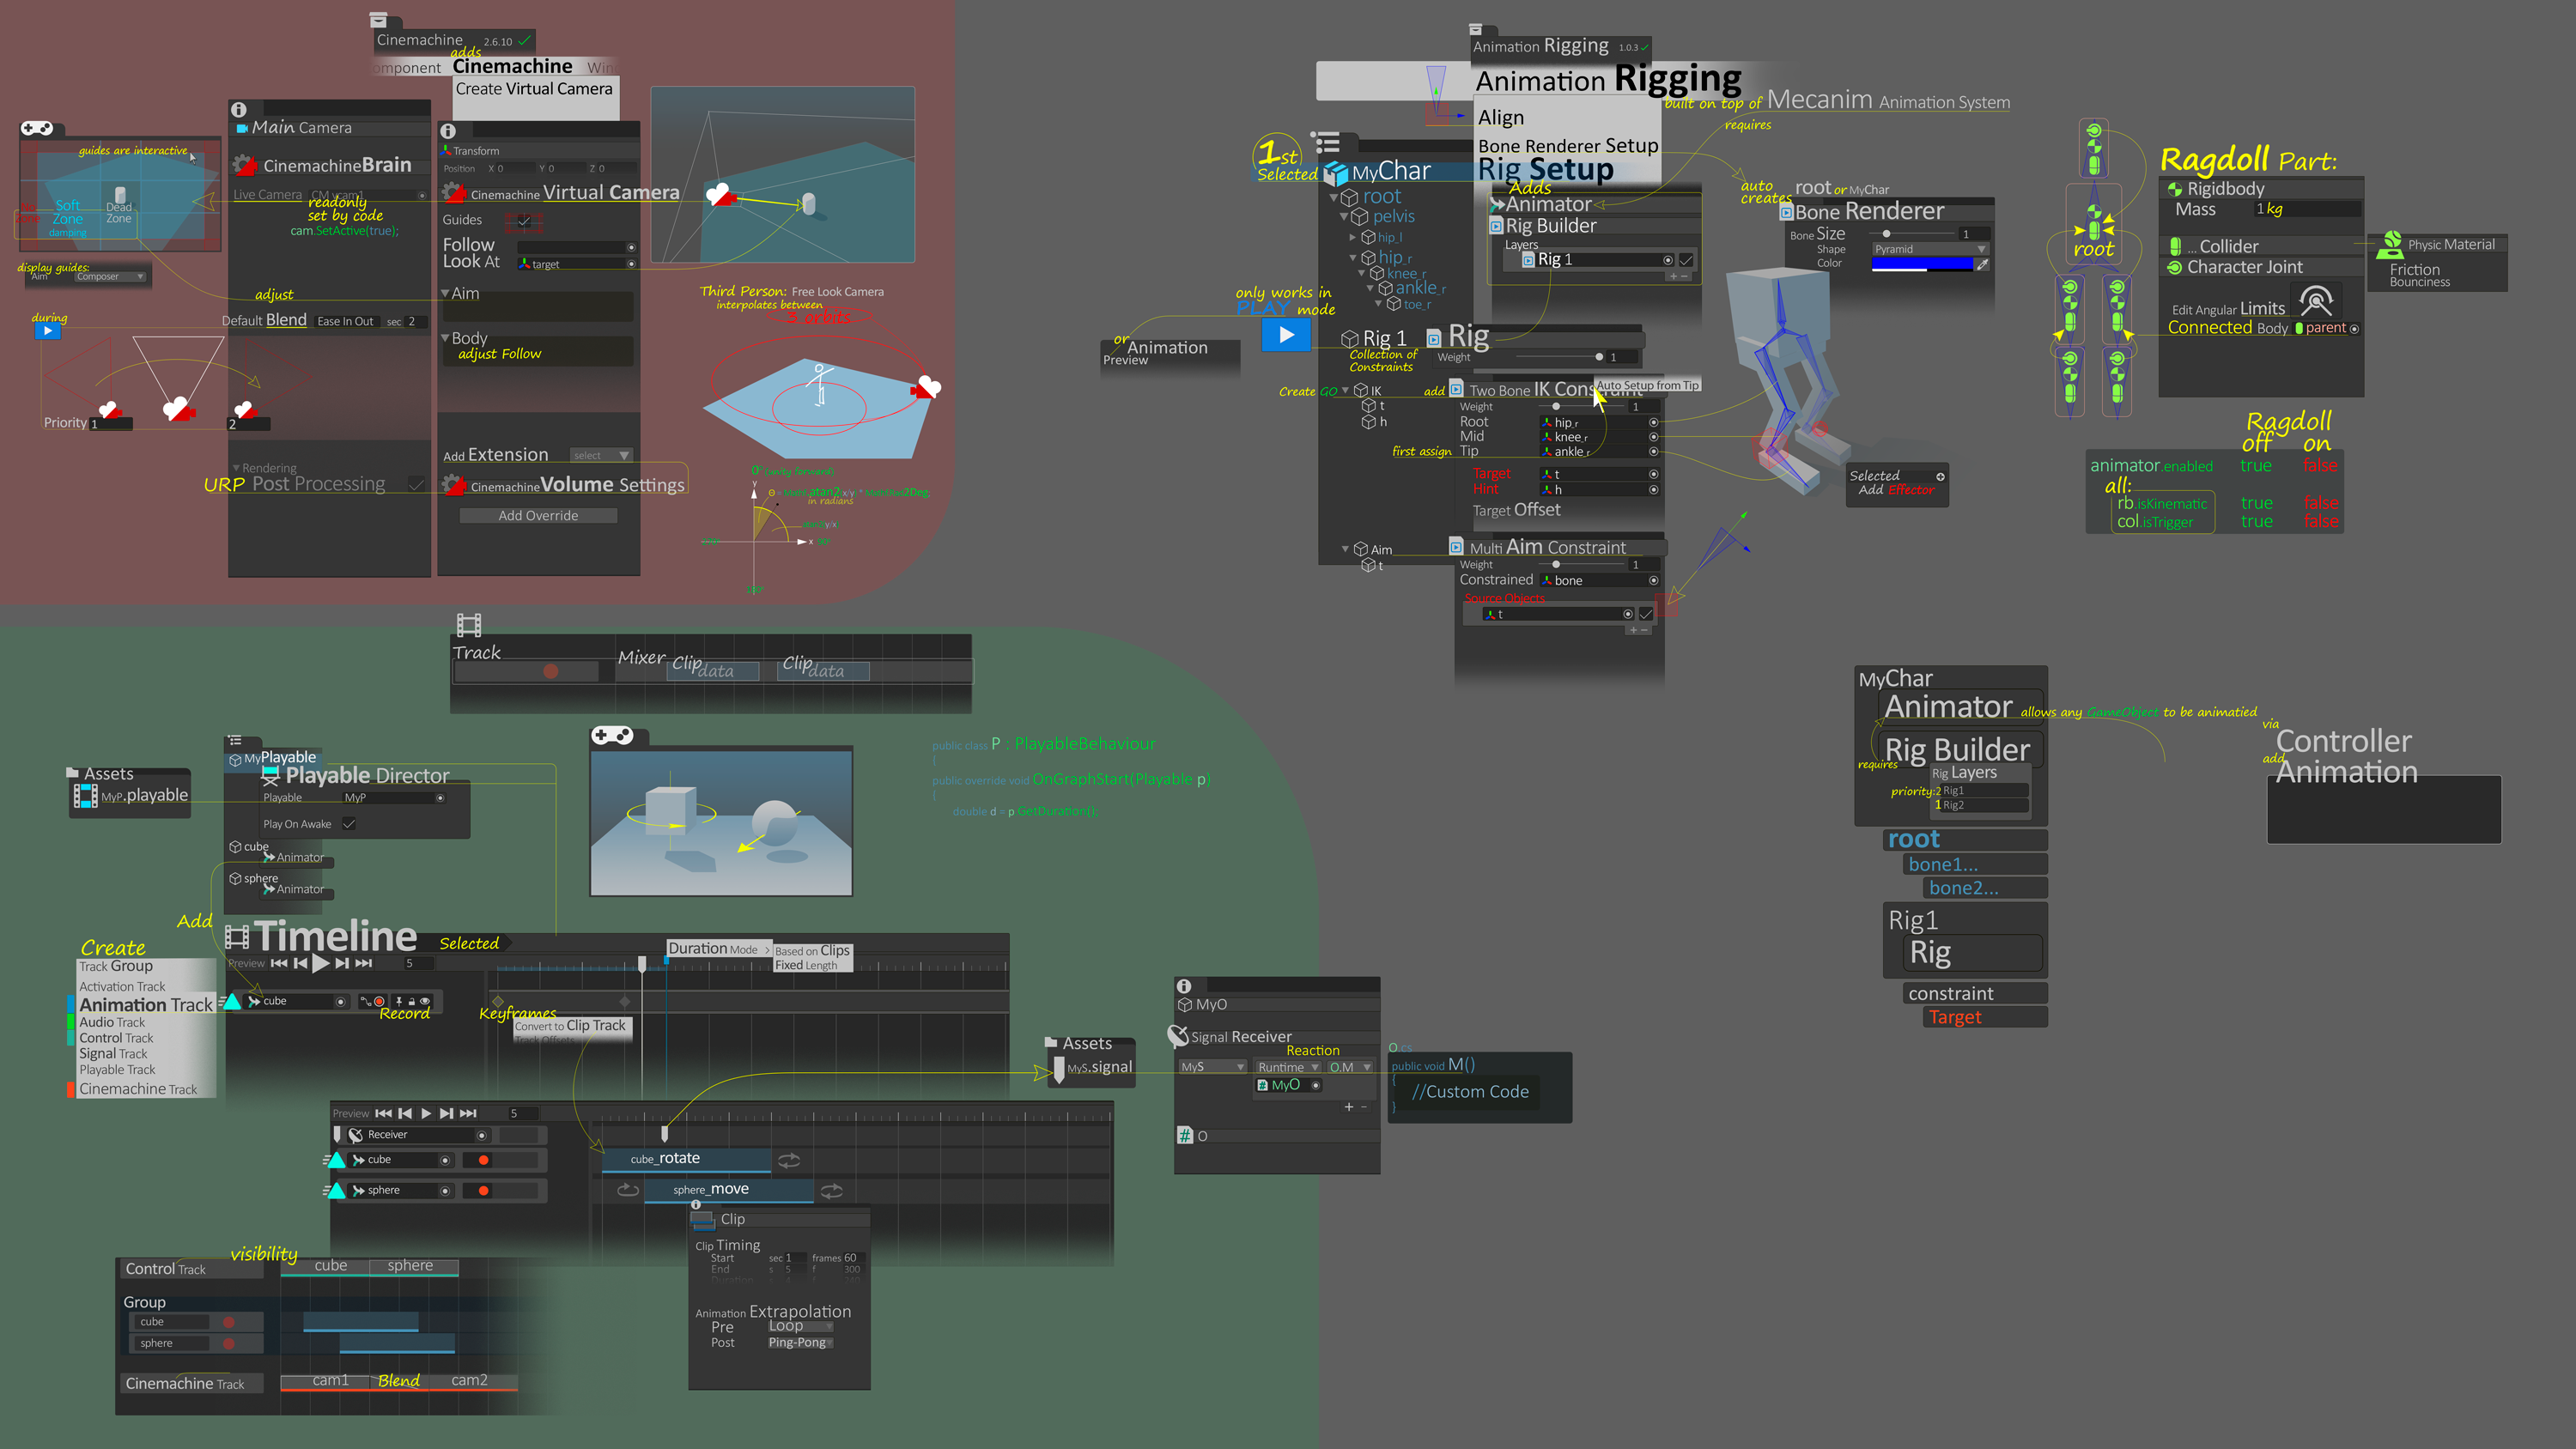Click the Edit Angular Limits icon

[2316, 300]
